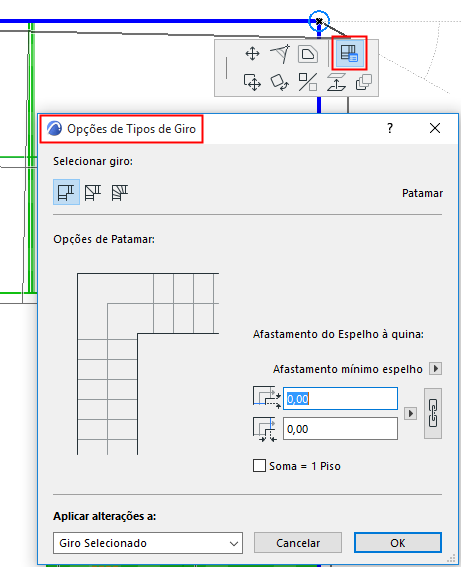
Task: Pick the fillet/chamfer corner tool in pet palette
Action: [x=308, y=54]
